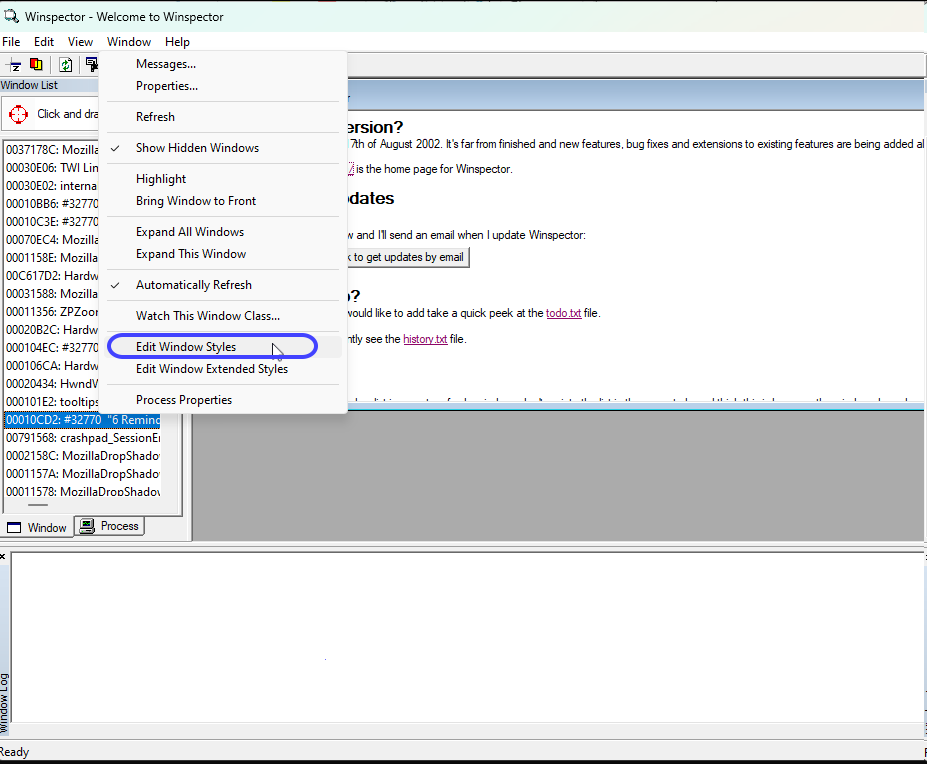Viewport: 927px width, 764px height.
Task: Select list row 0001157A: MozillaDropShado
Action: [83, 474]
